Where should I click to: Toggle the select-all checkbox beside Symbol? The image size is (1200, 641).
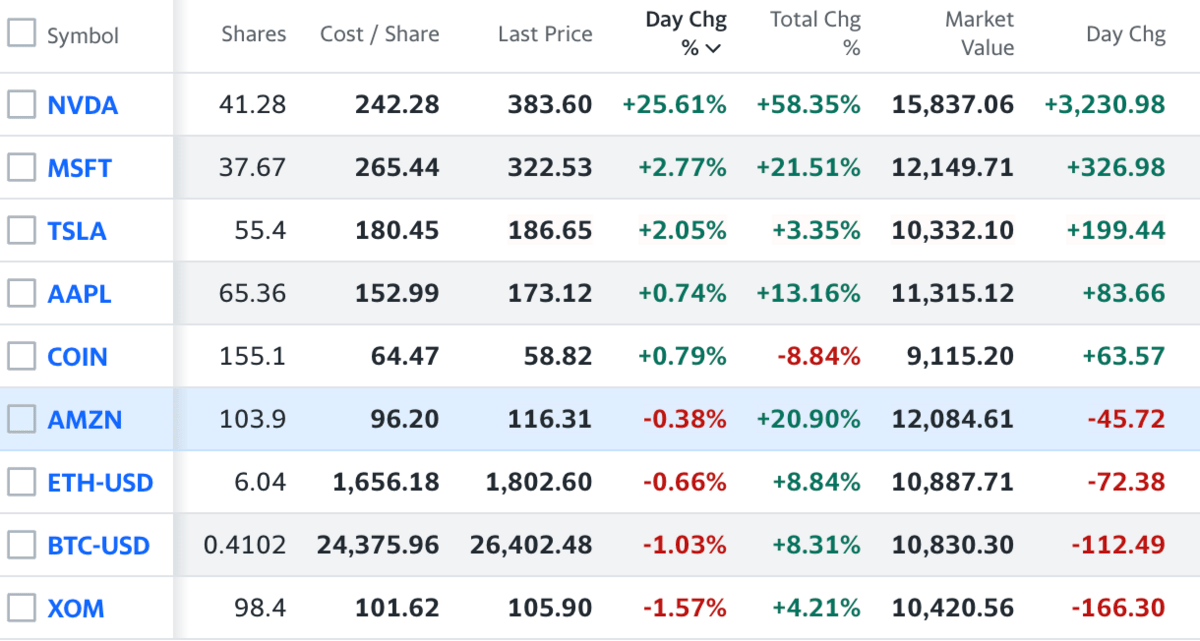click(x=21, y=33)
